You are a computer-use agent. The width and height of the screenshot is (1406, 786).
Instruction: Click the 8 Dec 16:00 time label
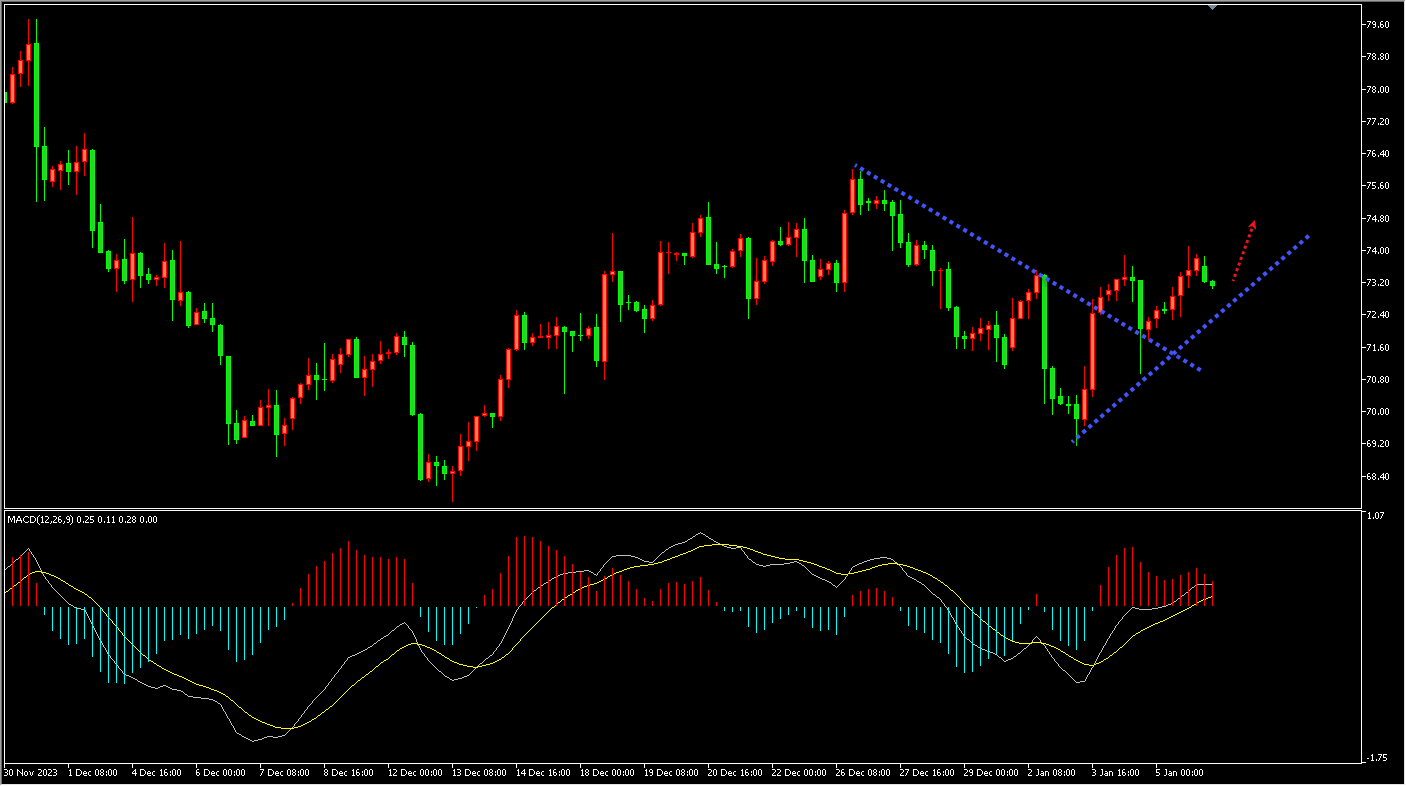pos(349,773)
